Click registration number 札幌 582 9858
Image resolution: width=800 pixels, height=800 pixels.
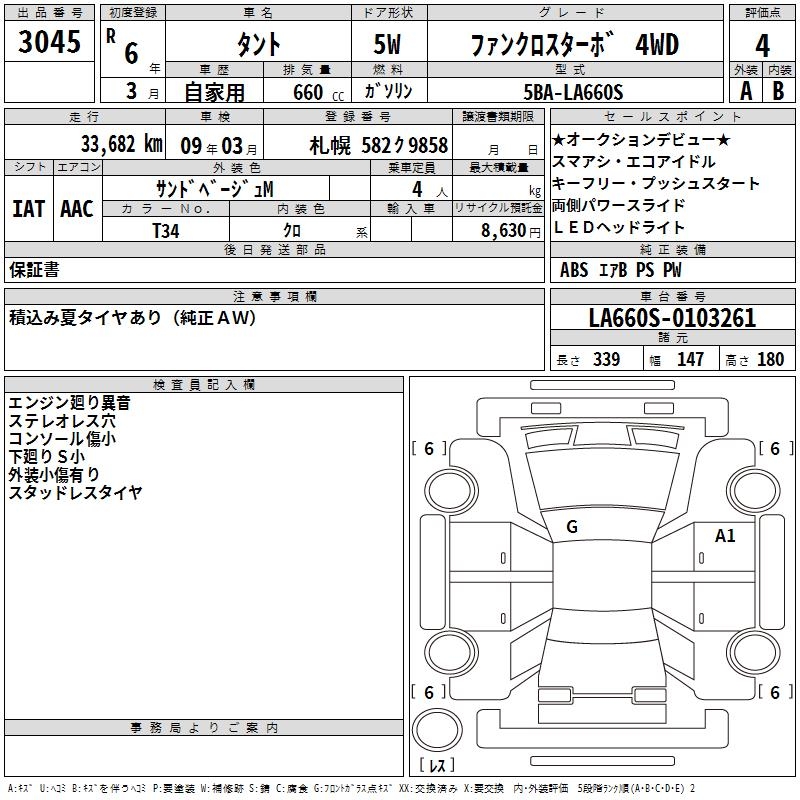(379, 146)
